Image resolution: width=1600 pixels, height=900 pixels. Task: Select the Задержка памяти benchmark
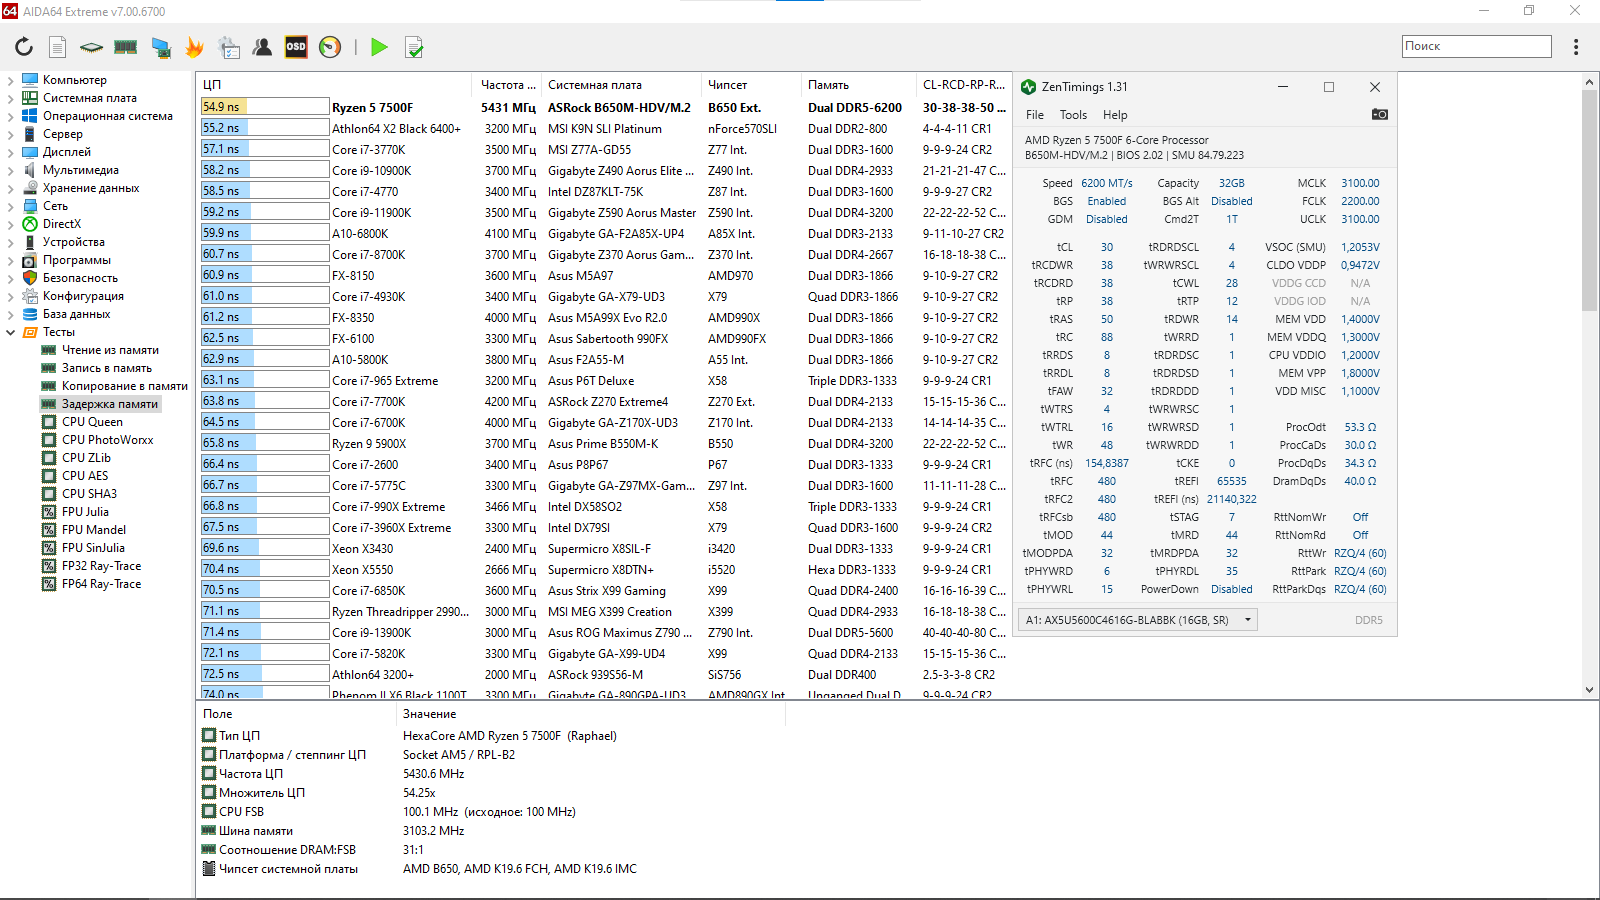tap(110, 404)
